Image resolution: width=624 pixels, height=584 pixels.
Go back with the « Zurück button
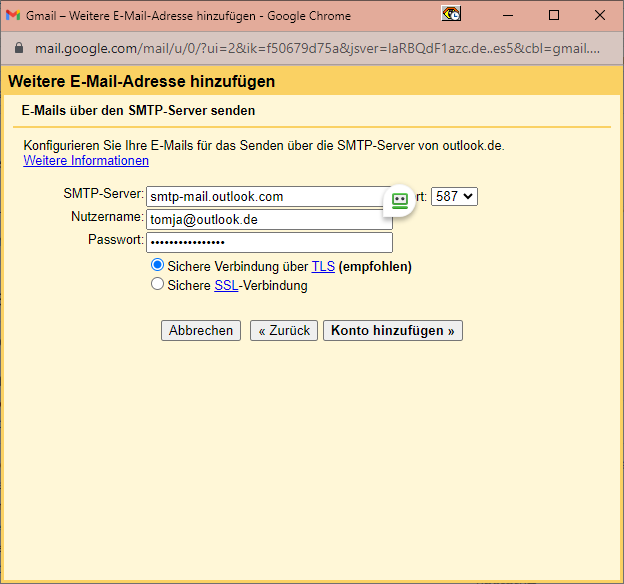coord(284,330)
